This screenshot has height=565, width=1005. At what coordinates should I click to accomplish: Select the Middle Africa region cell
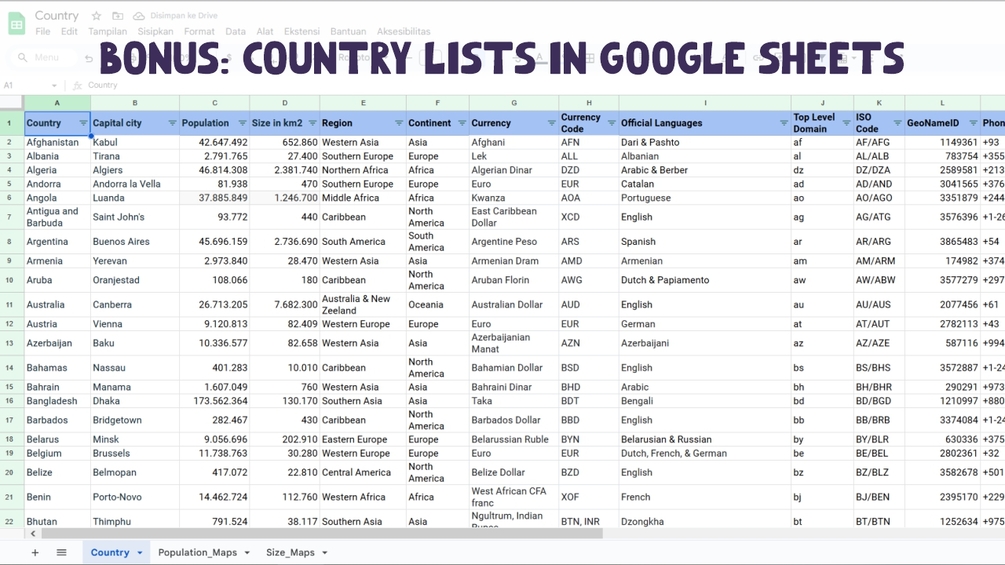coord(363,198)
